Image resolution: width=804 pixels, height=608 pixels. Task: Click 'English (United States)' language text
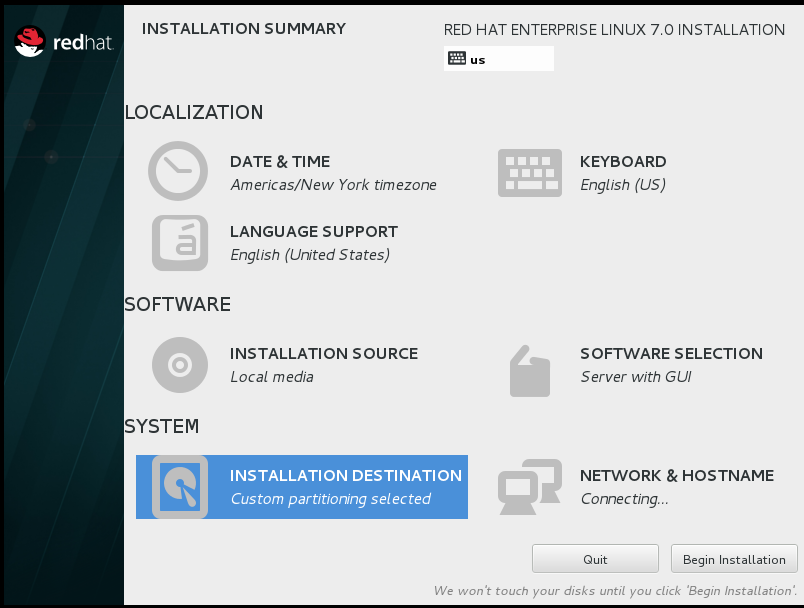tap(310, 255)
